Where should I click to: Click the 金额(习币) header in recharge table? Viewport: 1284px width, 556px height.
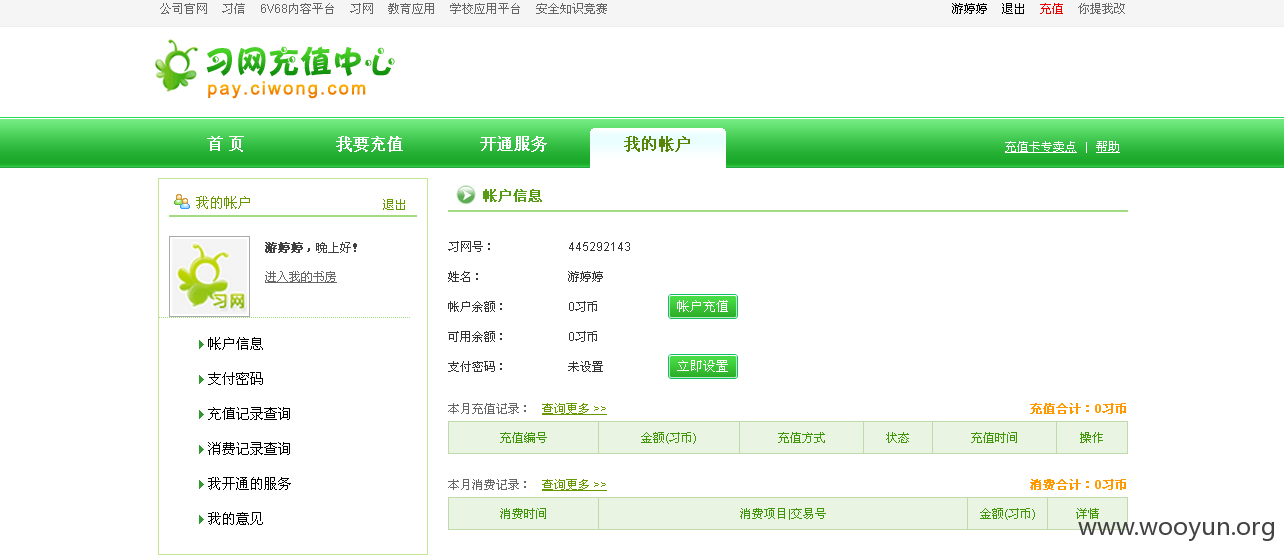(669, 438)
